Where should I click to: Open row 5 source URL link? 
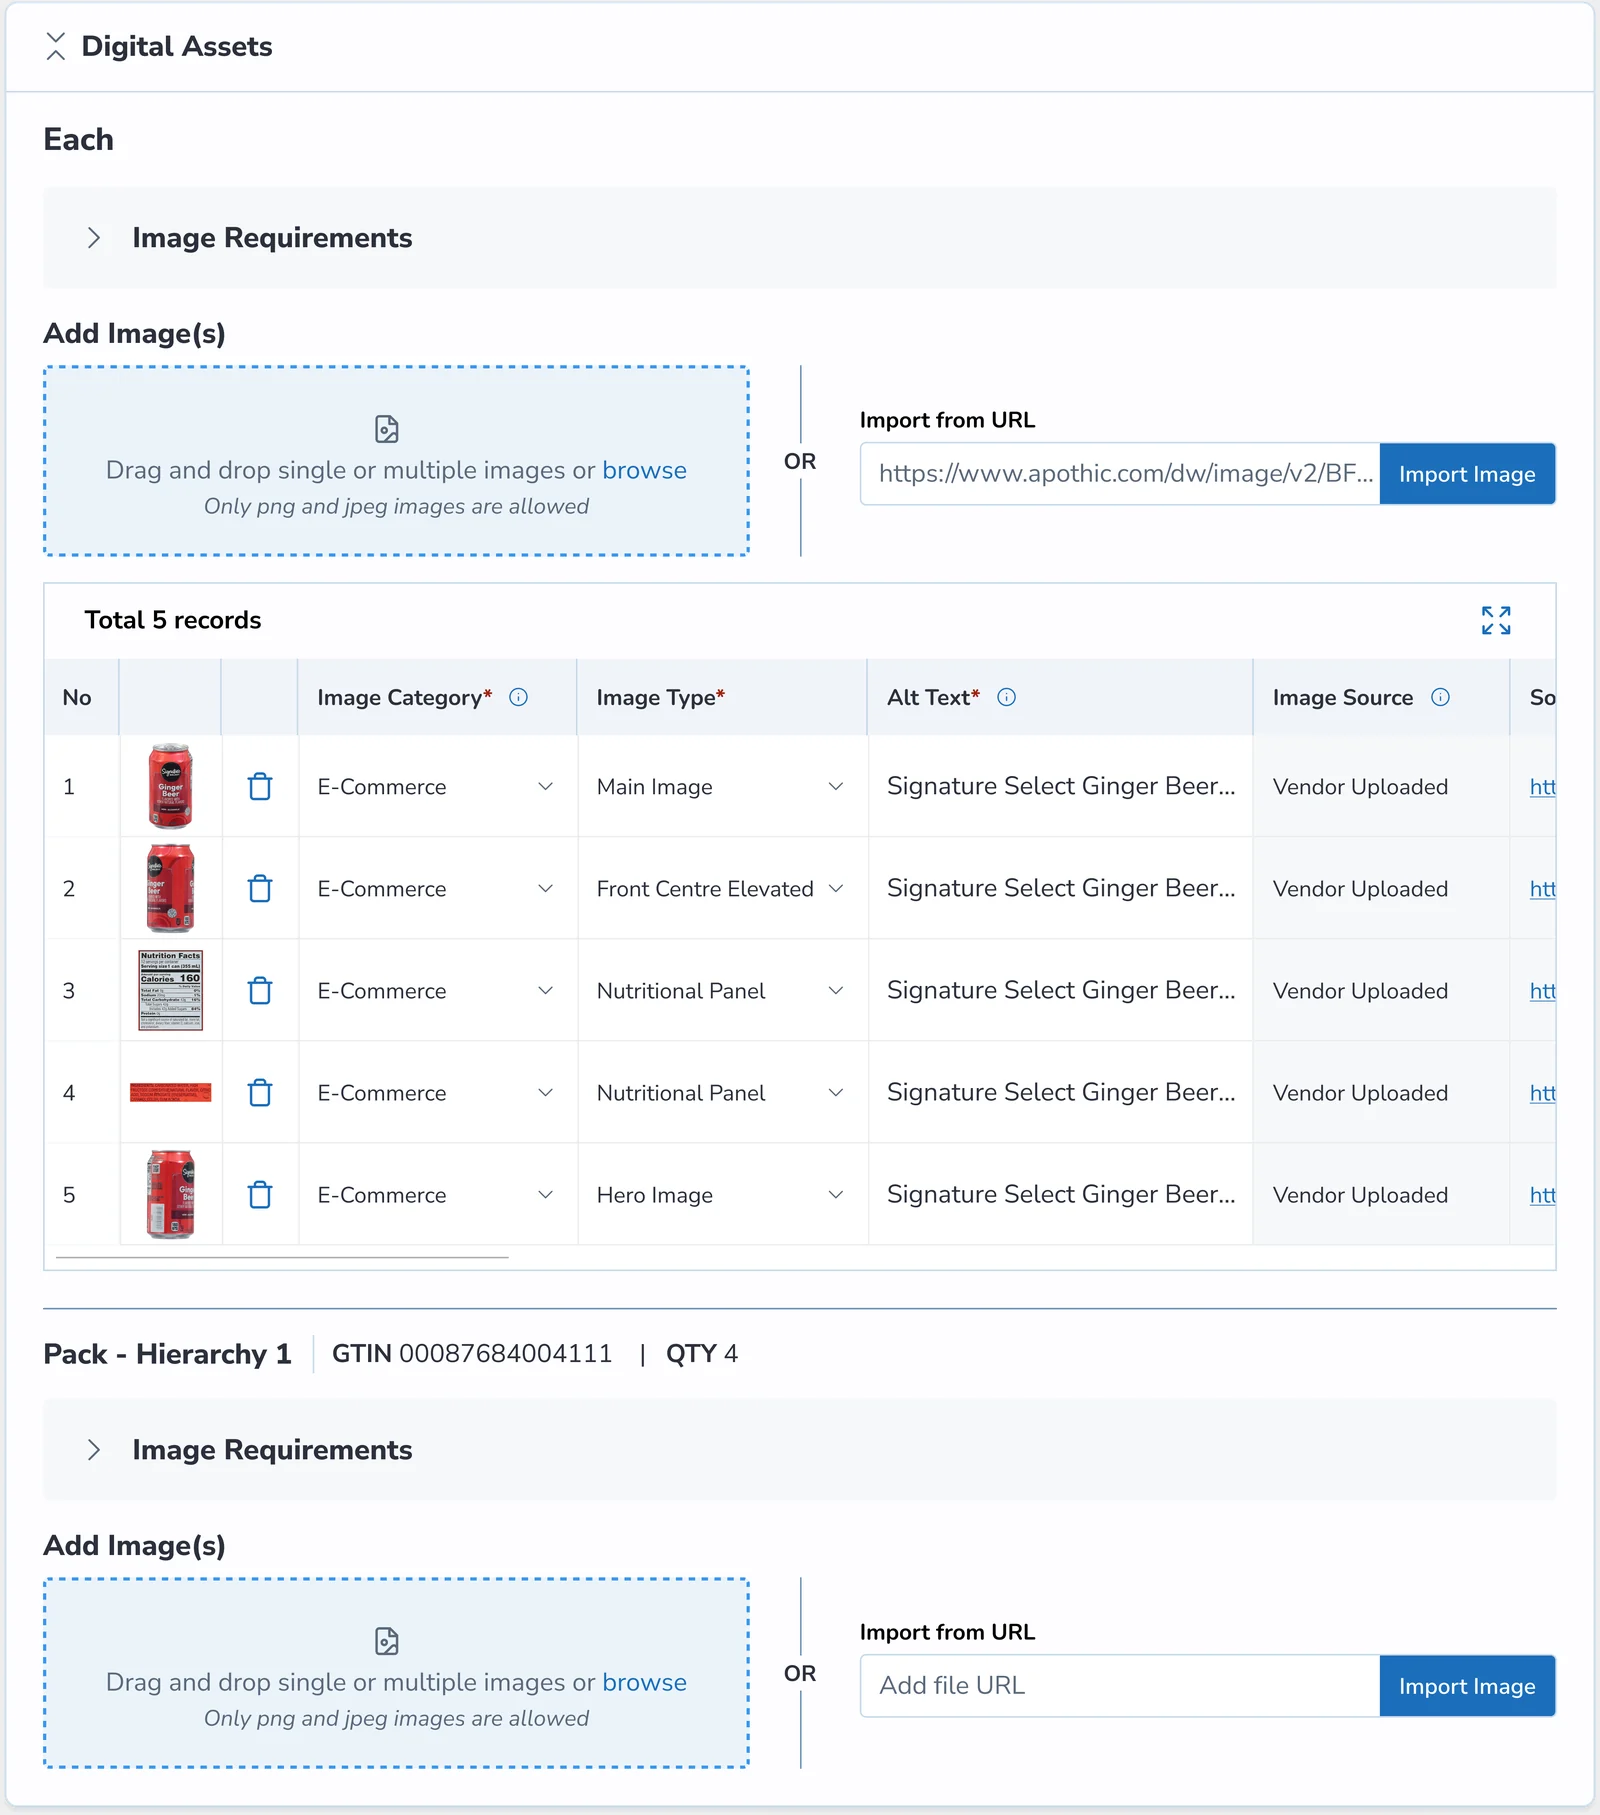(x=1542, y=1195)
